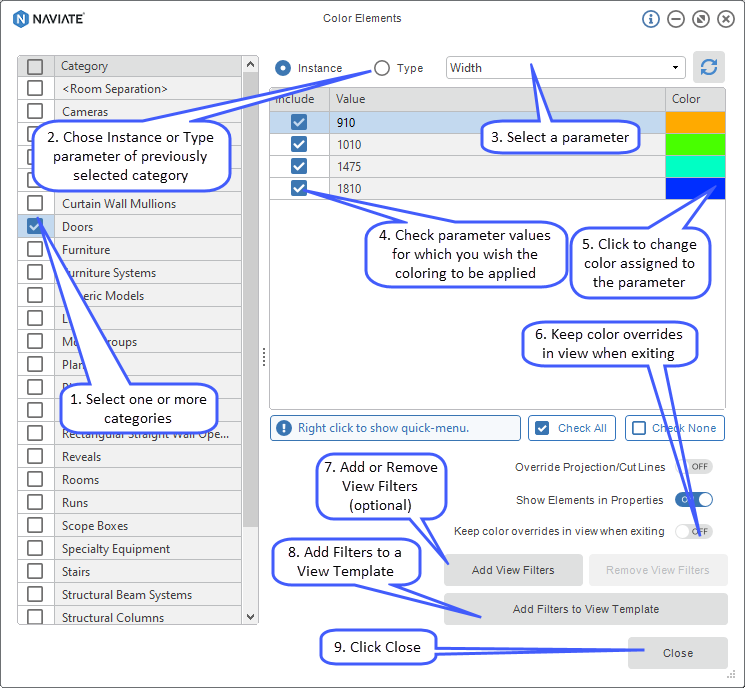Select the 1475 value cell
The image size is (745, 688).
tap(497, 166)
